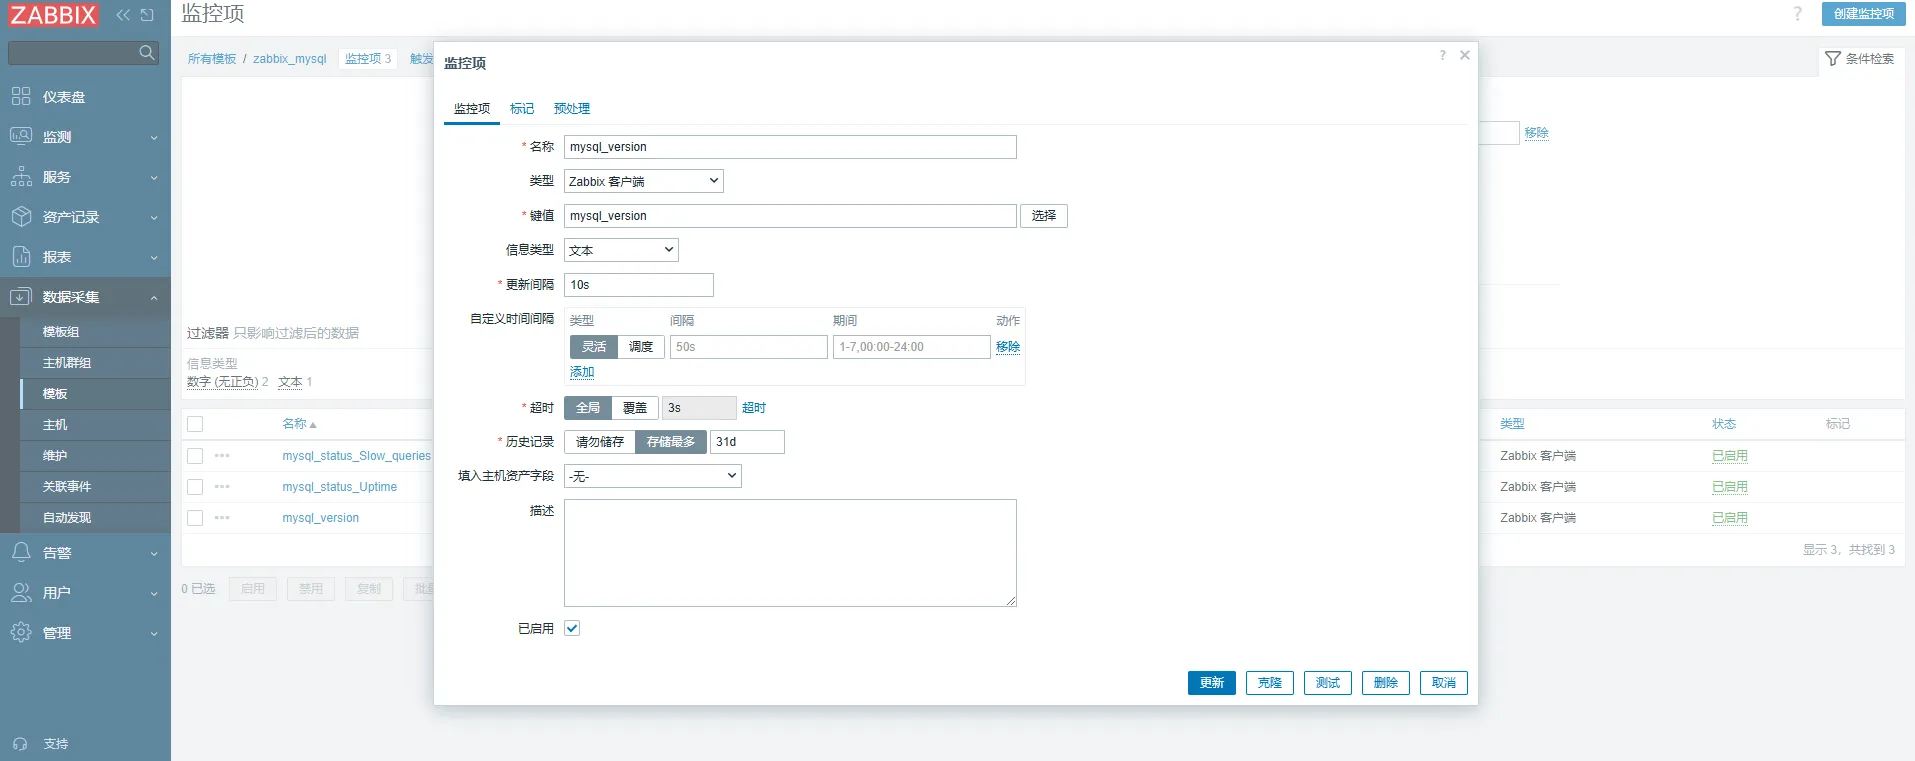Click the 支持 support headset icon
Viewport: 1915px width, 761px height.
[20, 744]
